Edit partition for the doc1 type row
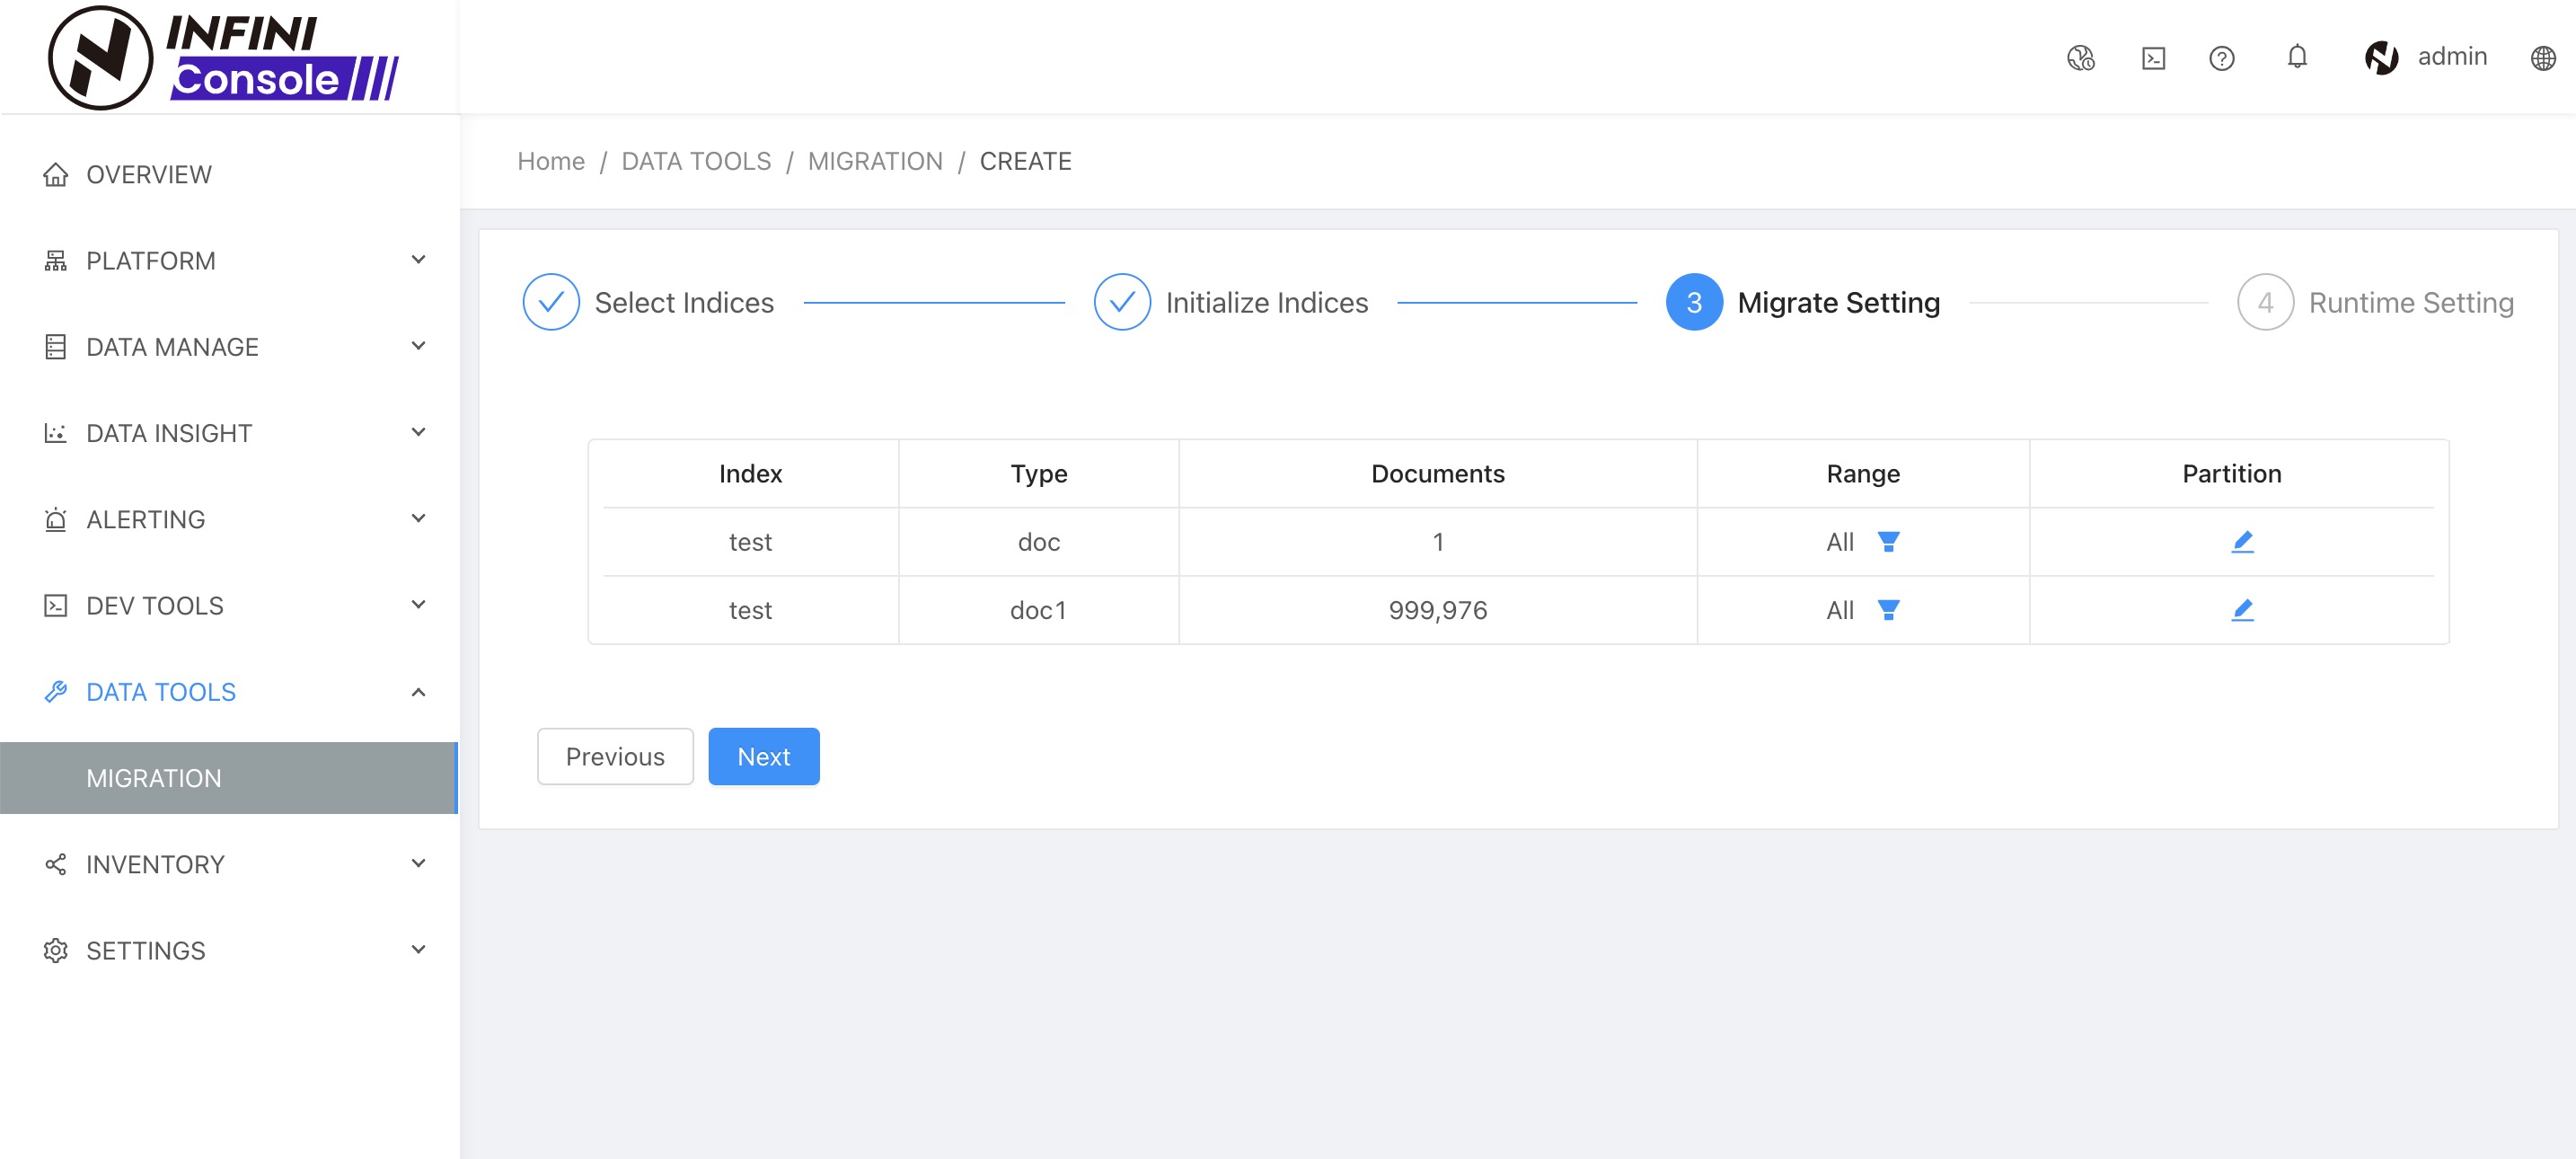This screenshot has height=1159, width=2576. pyautogui.click(x=2242, y=609)
